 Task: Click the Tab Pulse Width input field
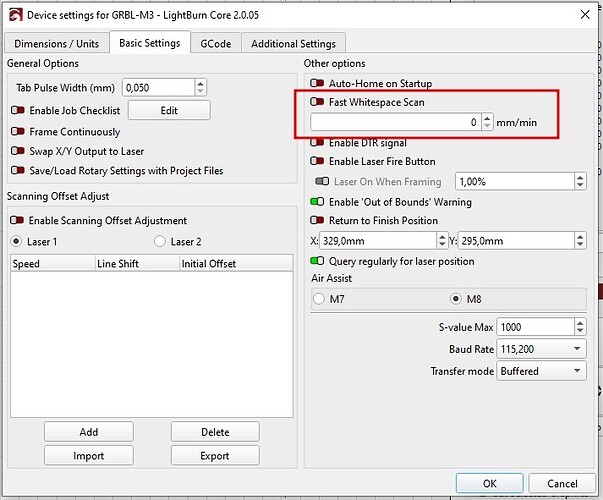[158, 88]
